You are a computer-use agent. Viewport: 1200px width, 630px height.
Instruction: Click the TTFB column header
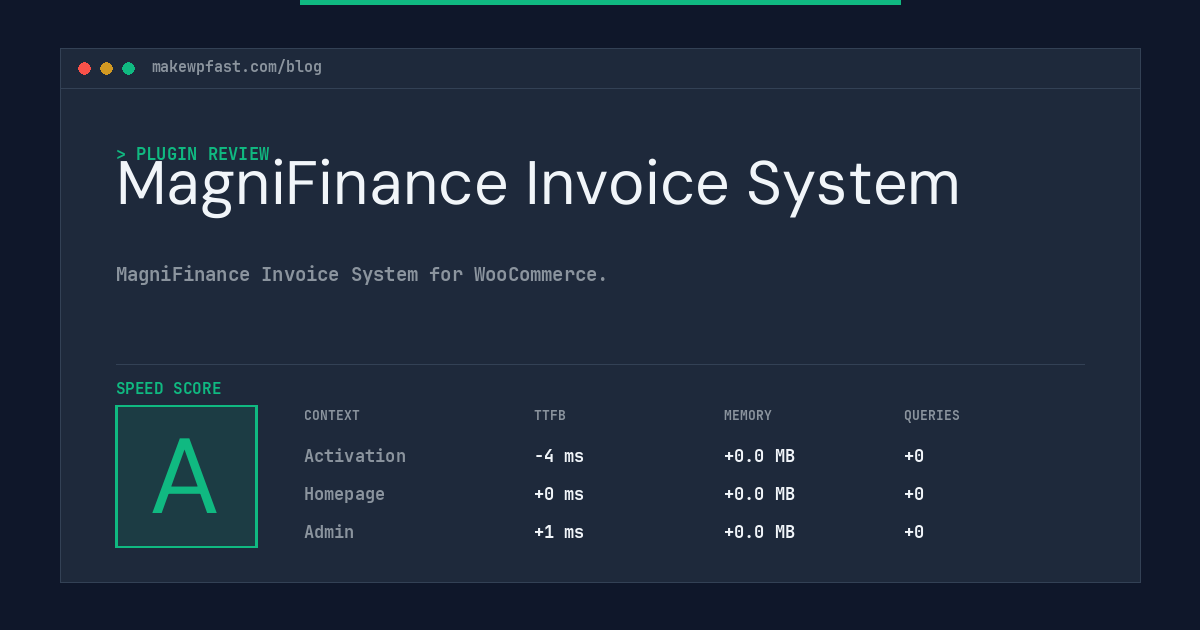pyautogui.click(x=550, y=416)
